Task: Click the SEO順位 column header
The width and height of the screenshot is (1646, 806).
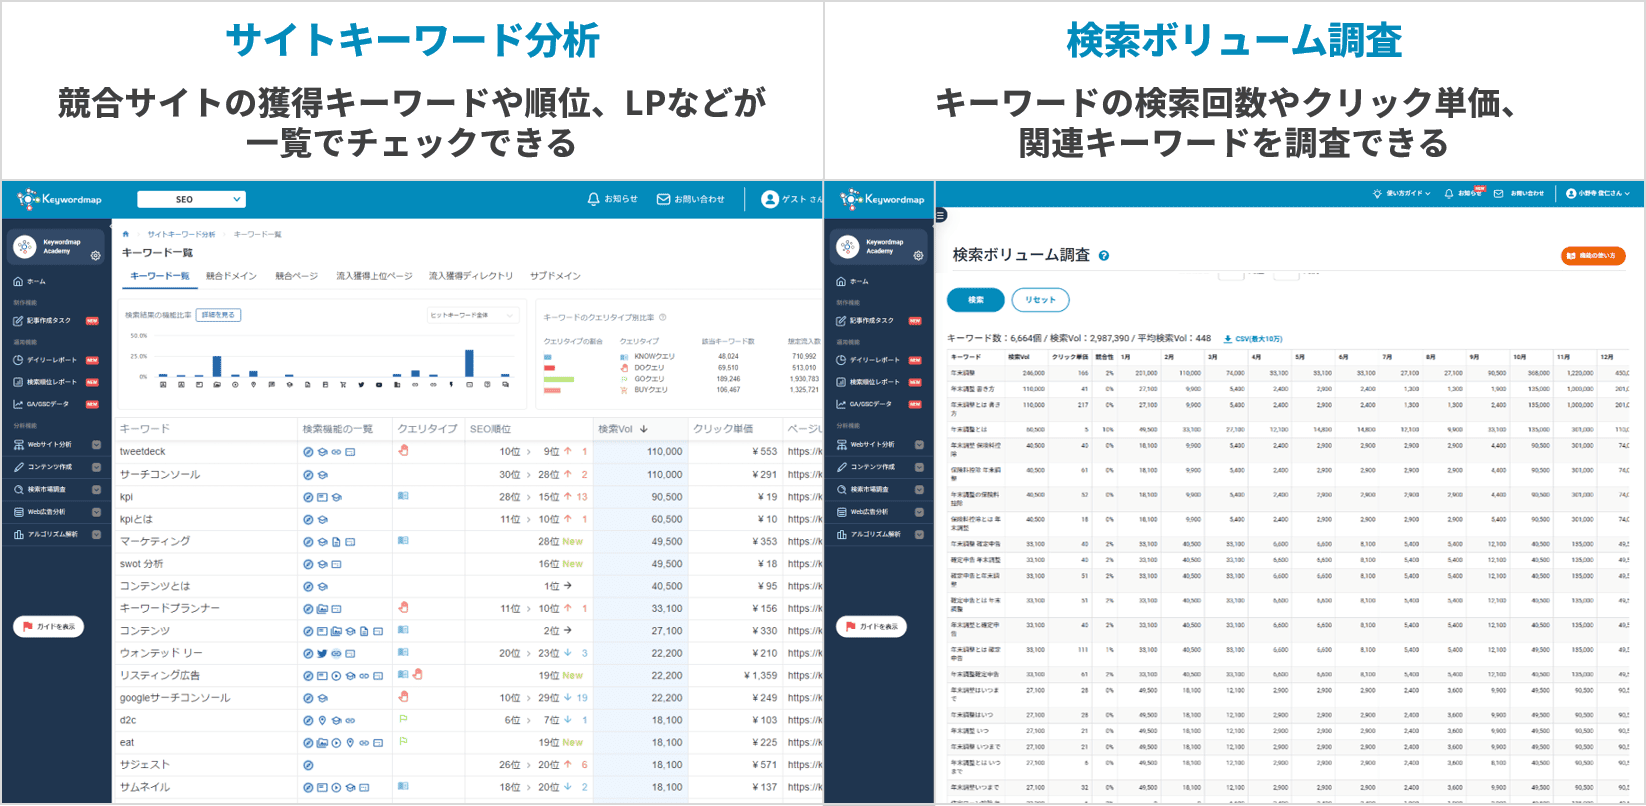Action: pyautogui.click(x=490, y=429)
